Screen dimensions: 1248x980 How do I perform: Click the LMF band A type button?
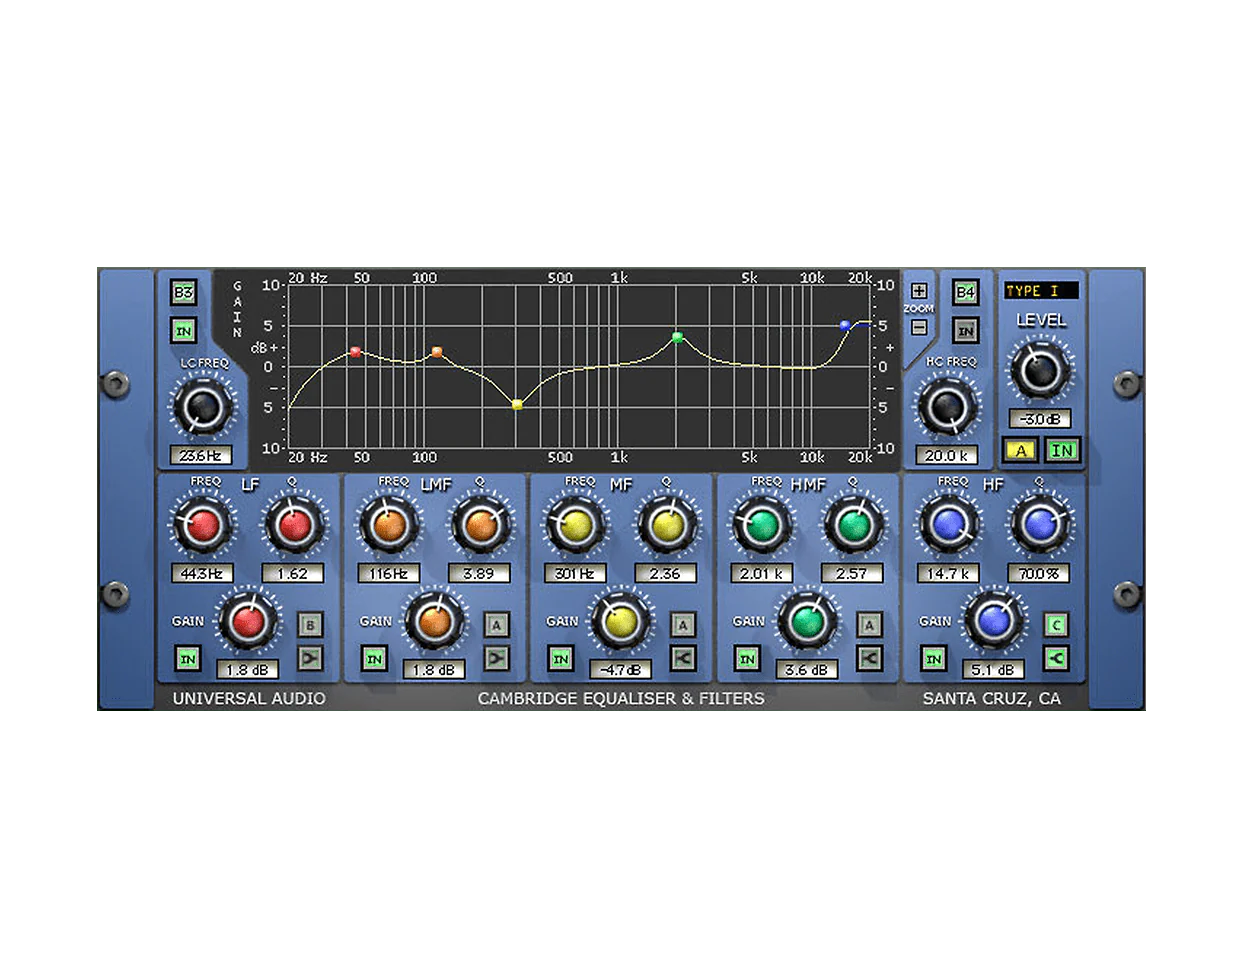(x=496, y=625)
